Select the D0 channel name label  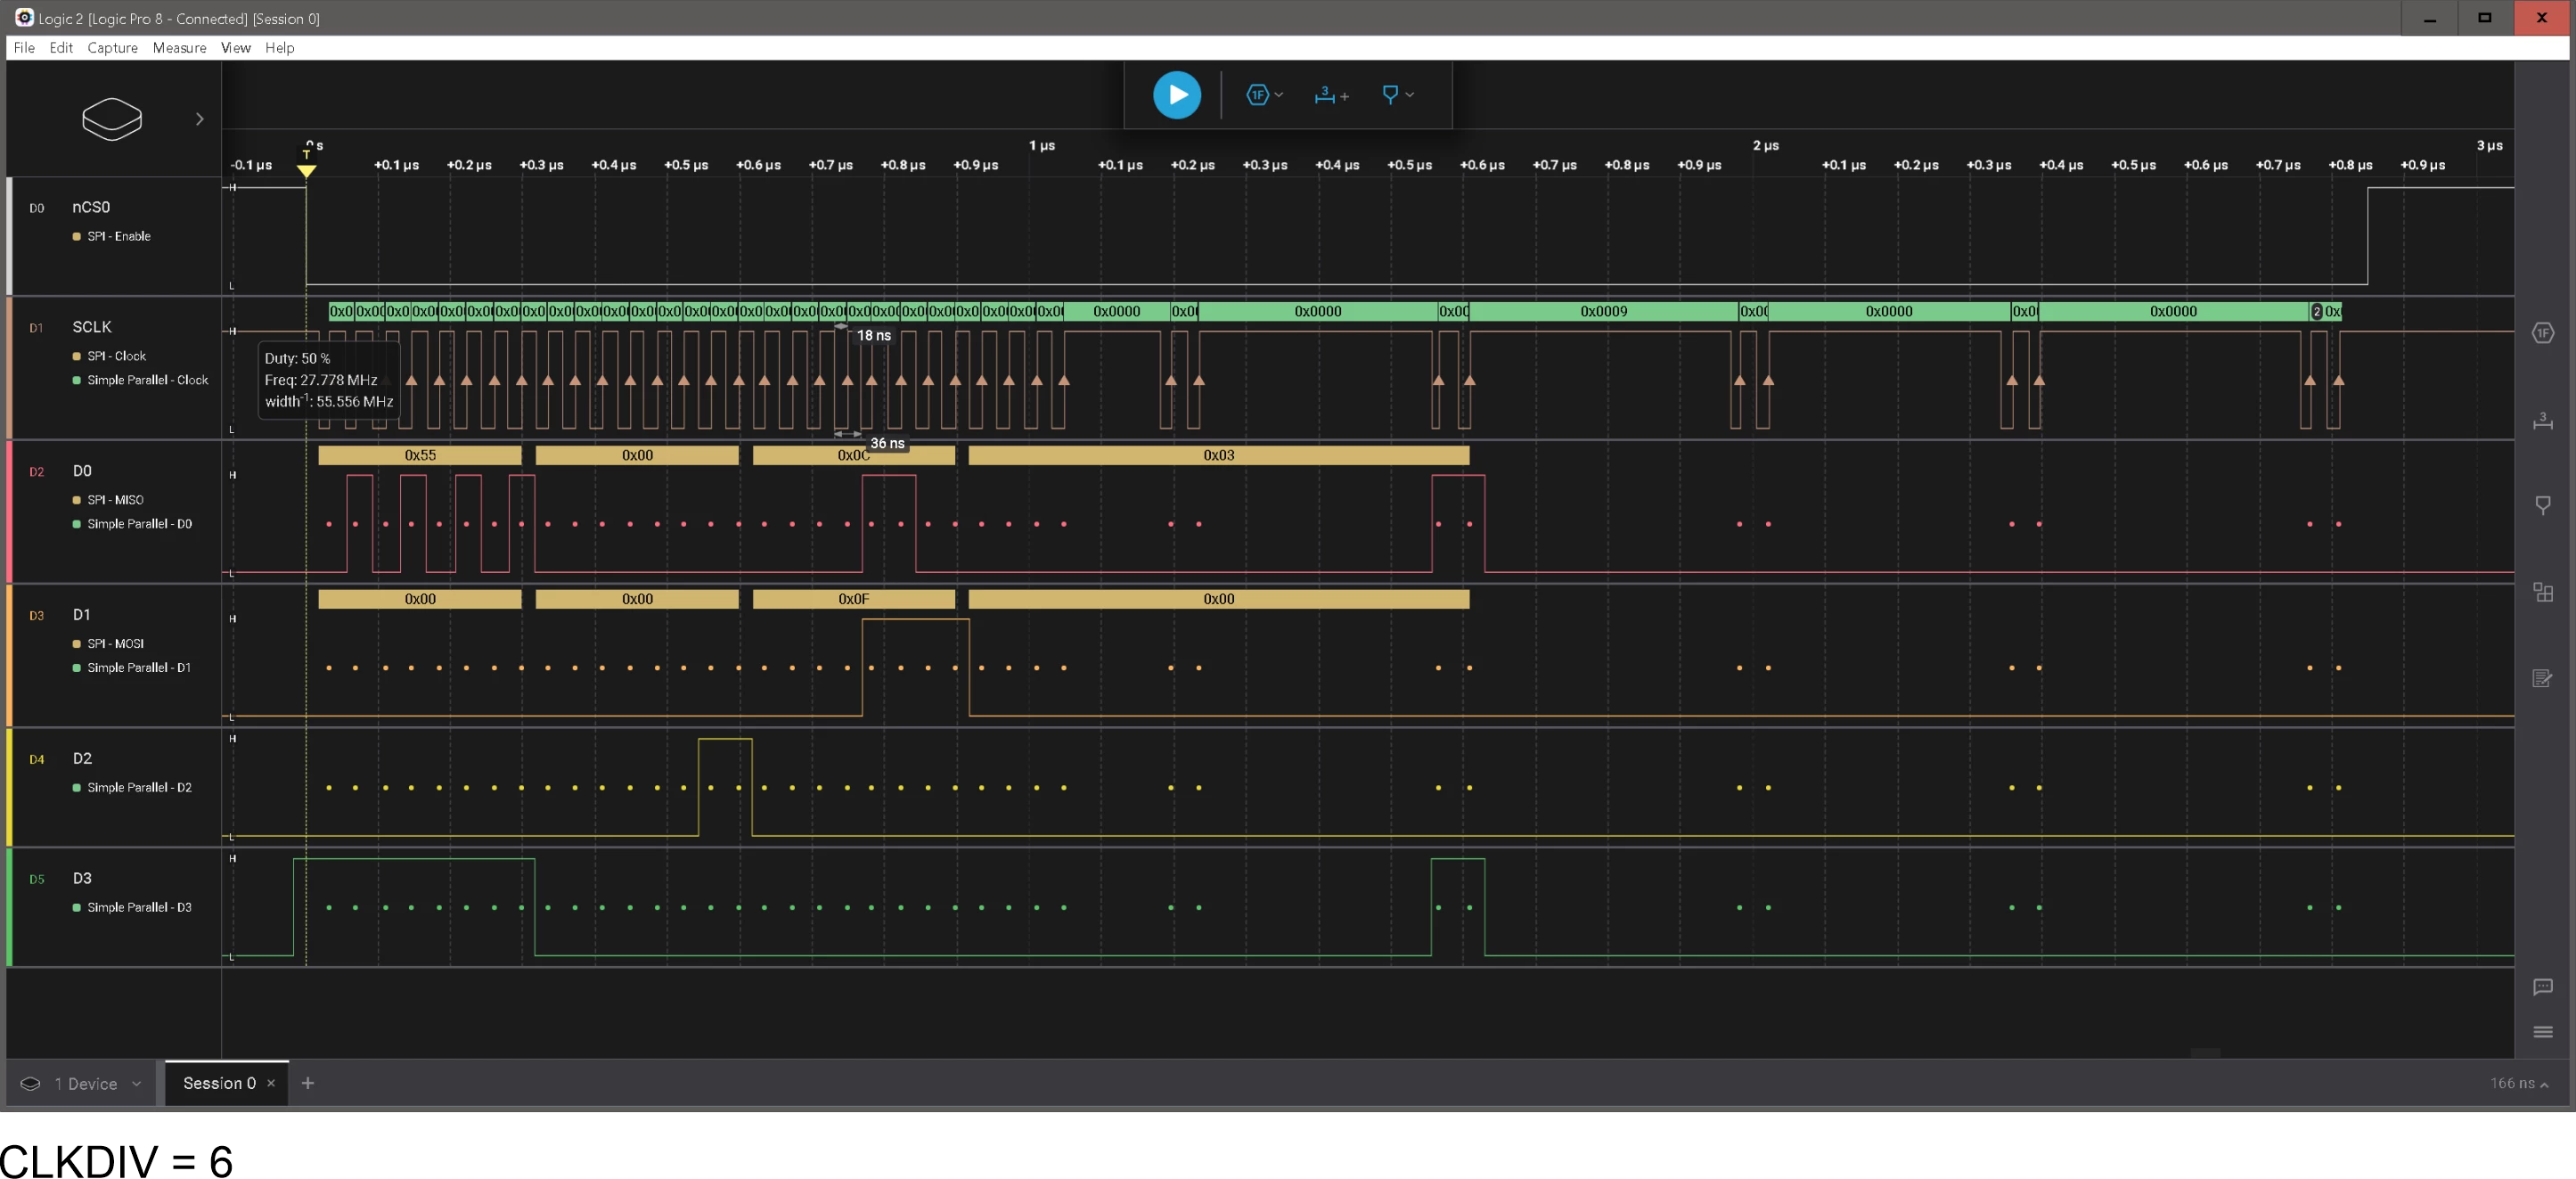click(82, 472)
